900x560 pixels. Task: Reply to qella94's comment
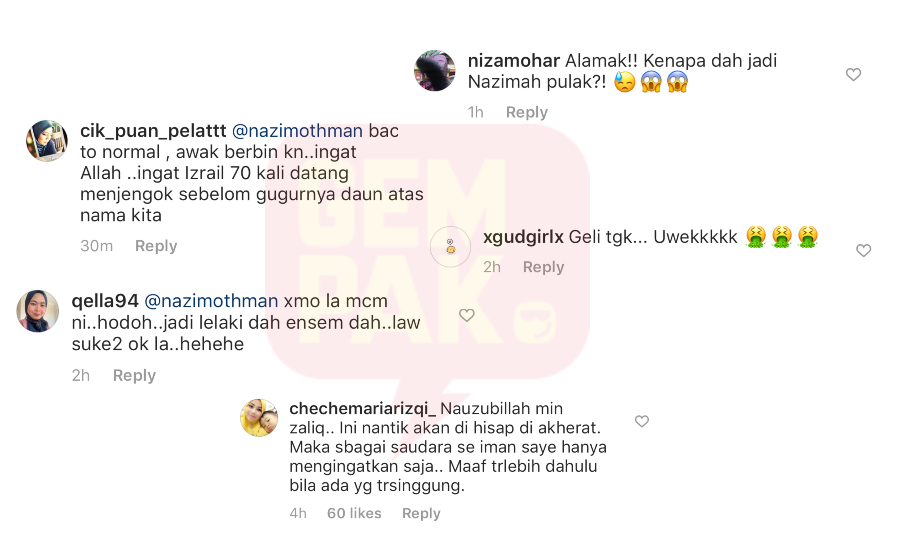134,375
